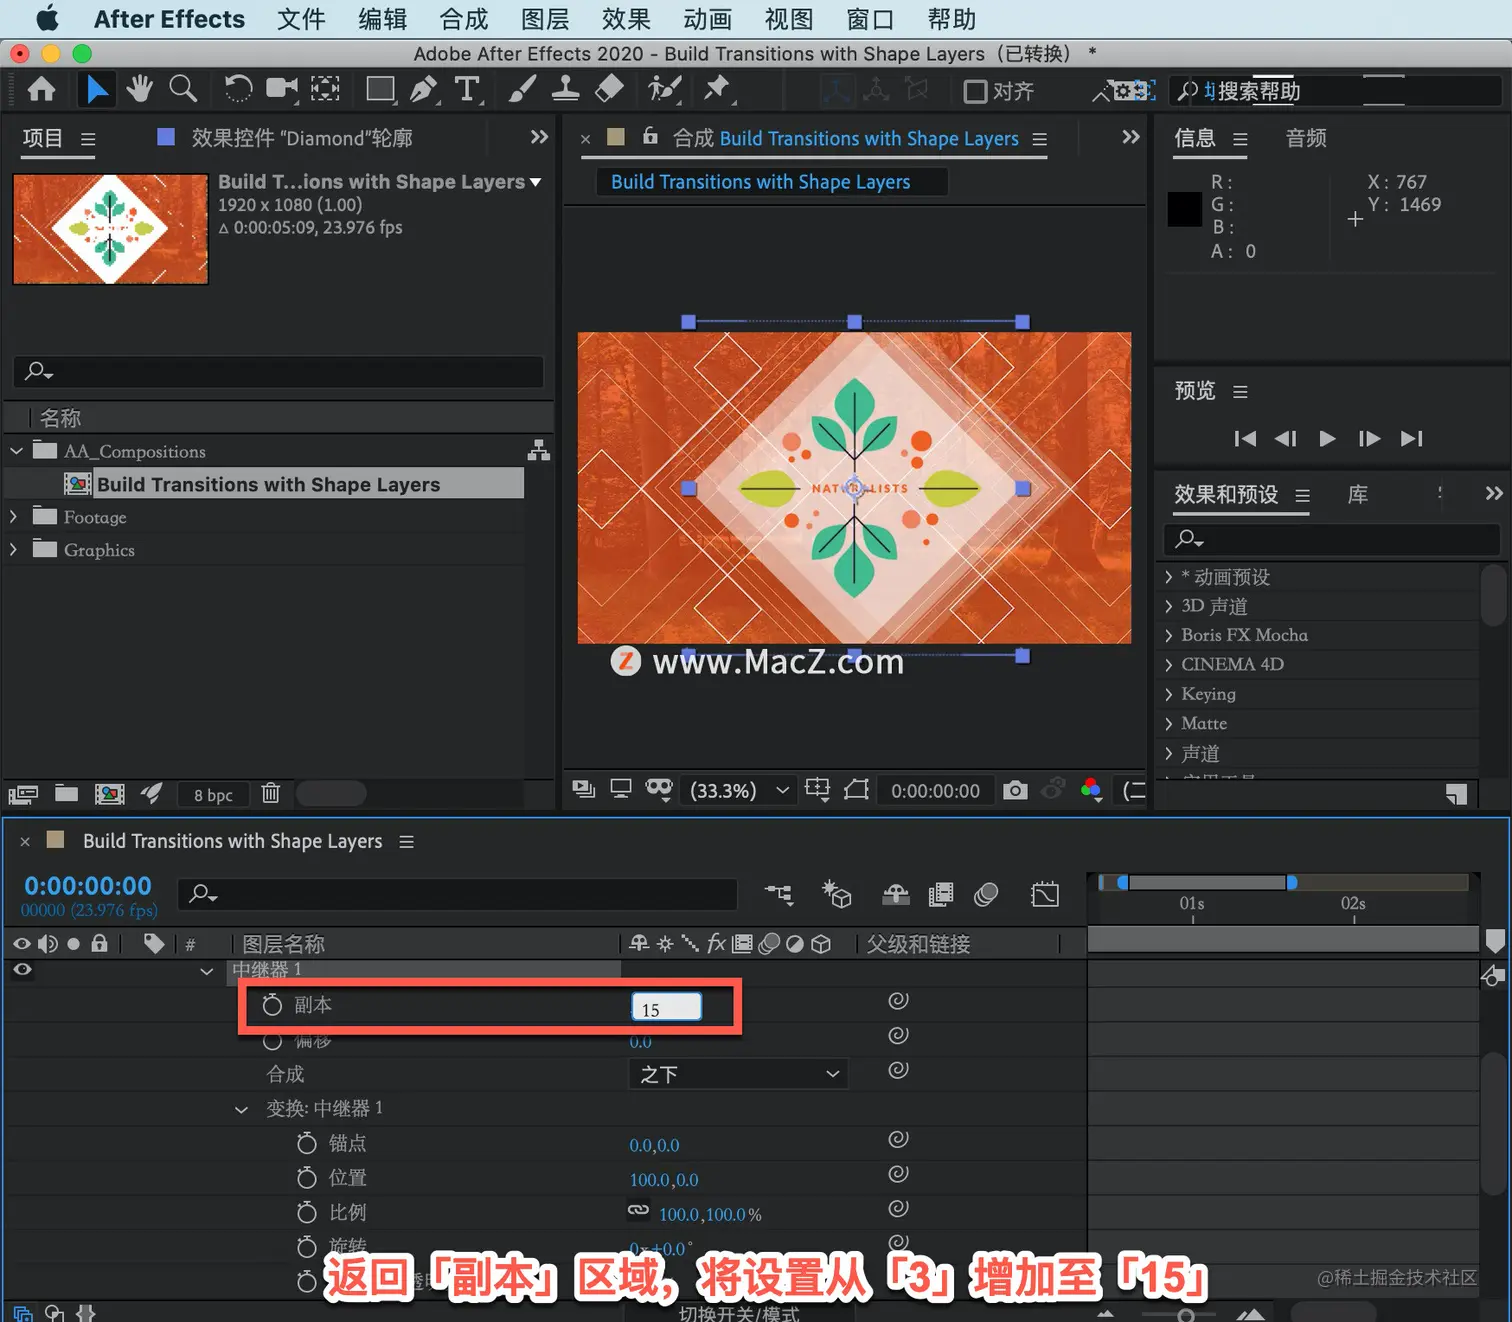The image size is (1512, 1322).
Task: Select the Brush tool
Action: pos(521,89)
